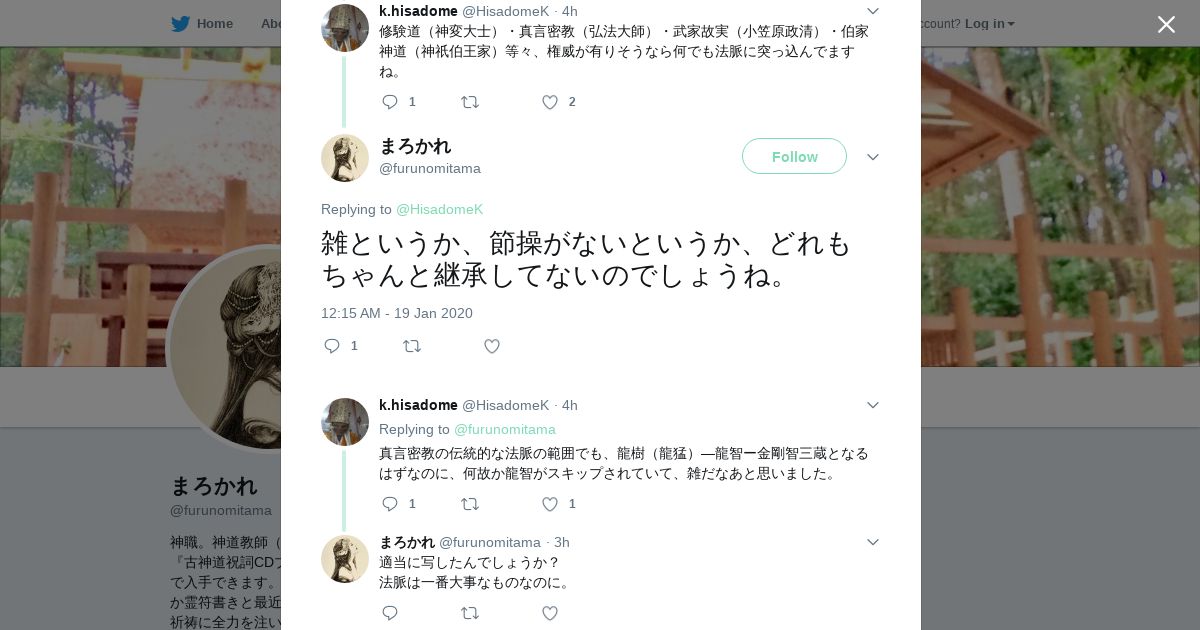Open the main tweet's 12:15 AM timestamp
1200x630 pixels.
click(x=396, y=313)
